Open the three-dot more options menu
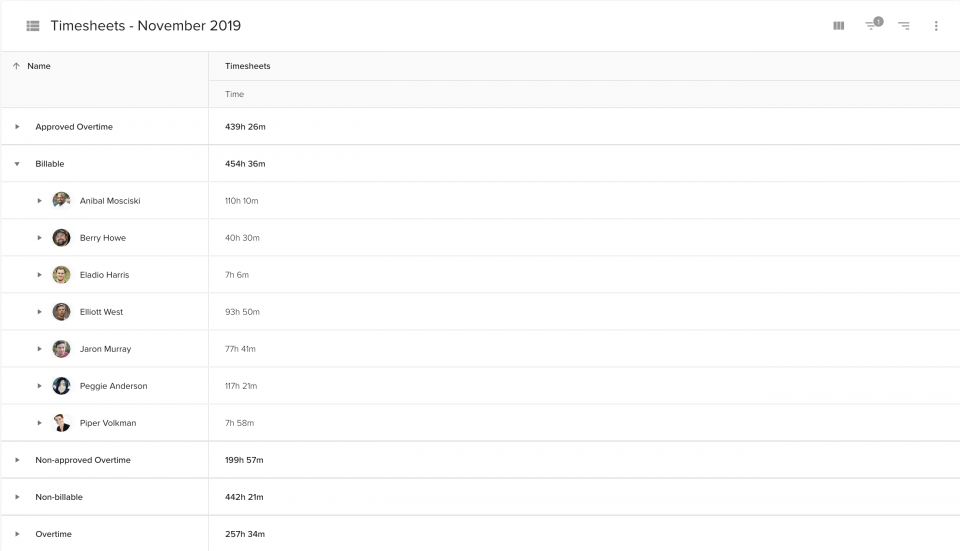Image resolution: width=960 pixels, height=551 pixels. pos(936,26)
